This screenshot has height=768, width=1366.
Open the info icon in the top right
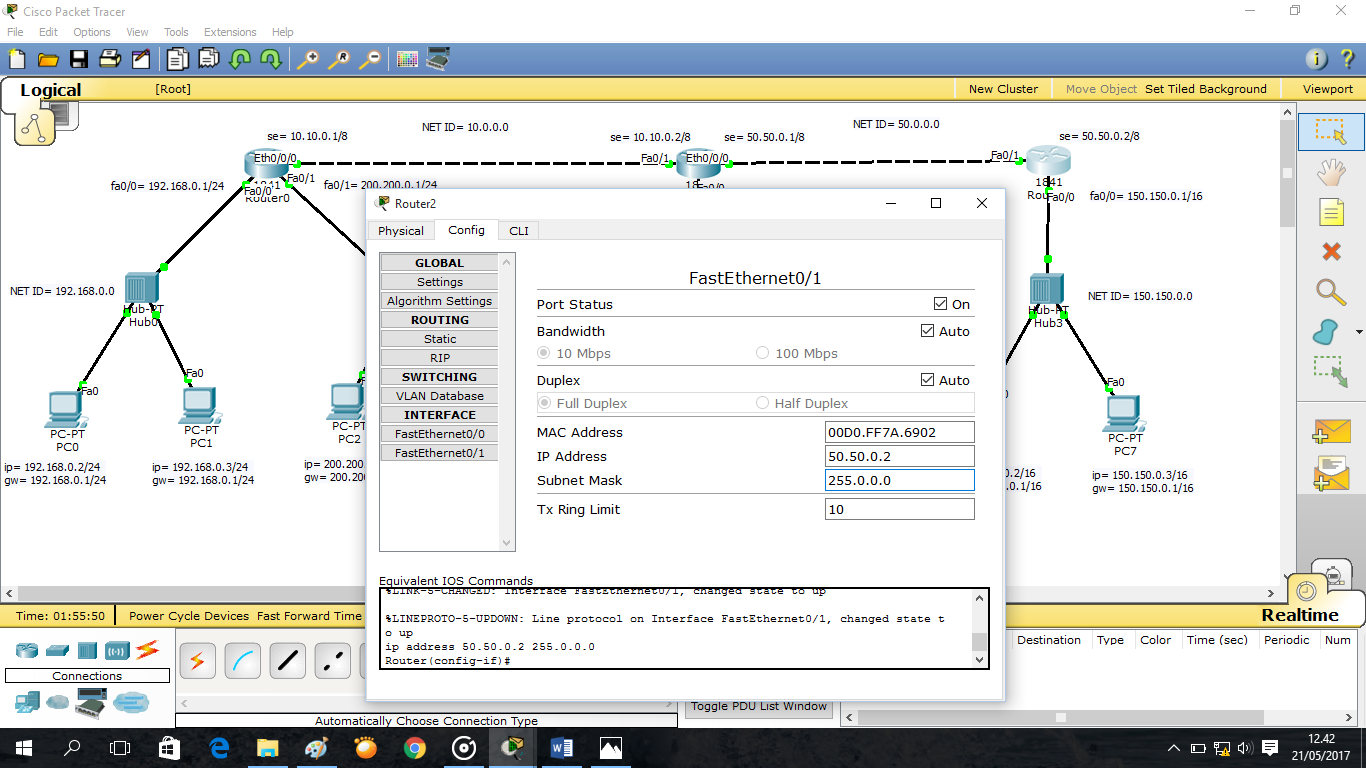point(1316,59)
